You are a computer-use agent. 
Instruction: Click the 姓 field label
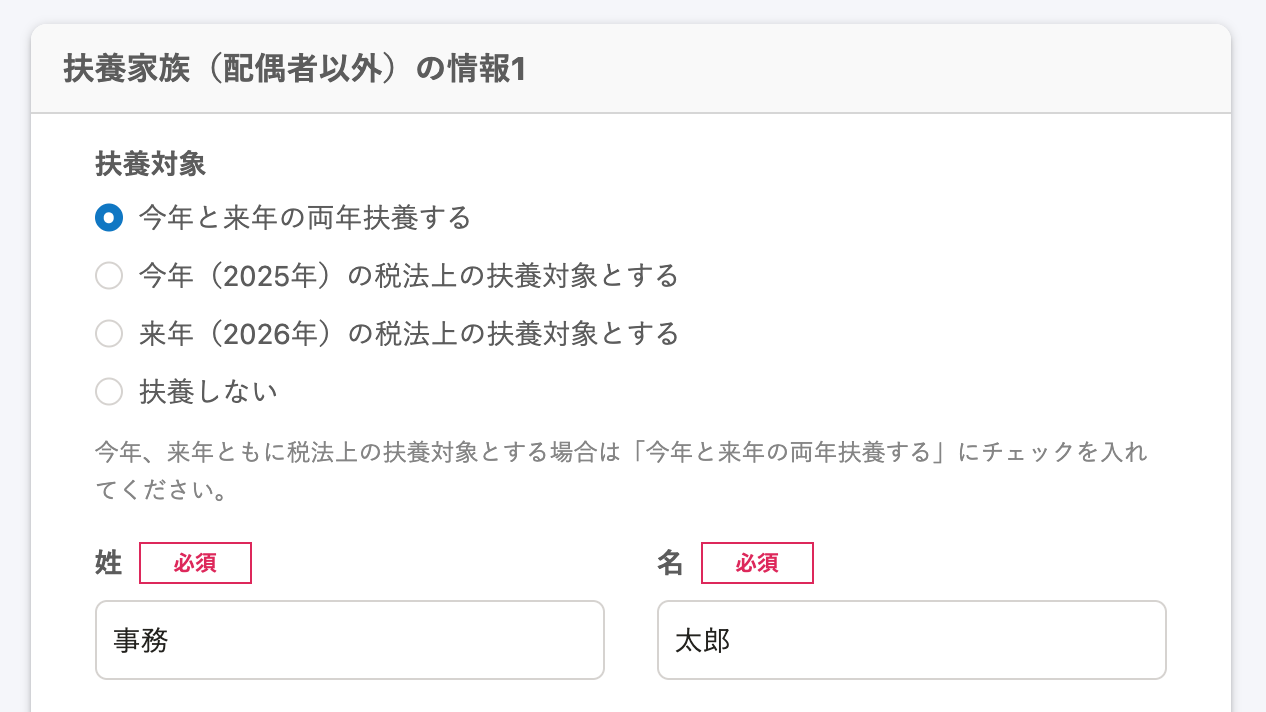tap(108, 563)
